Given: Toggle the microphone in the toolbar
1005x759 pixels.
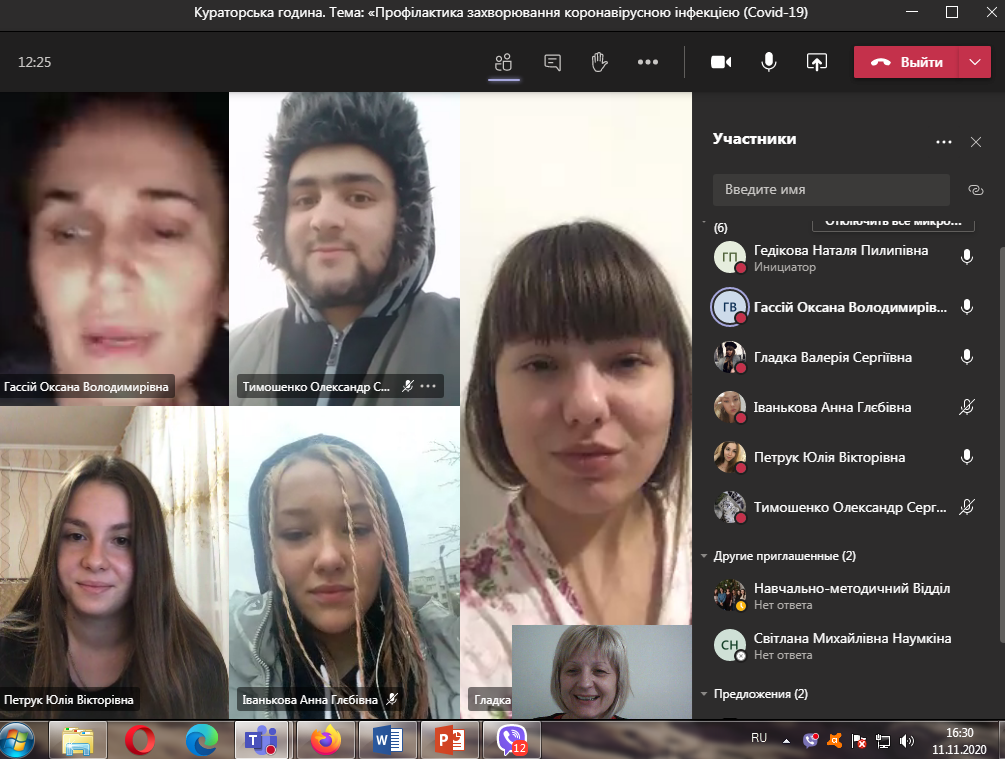Looking at the screenshot, I should (768, 62).
